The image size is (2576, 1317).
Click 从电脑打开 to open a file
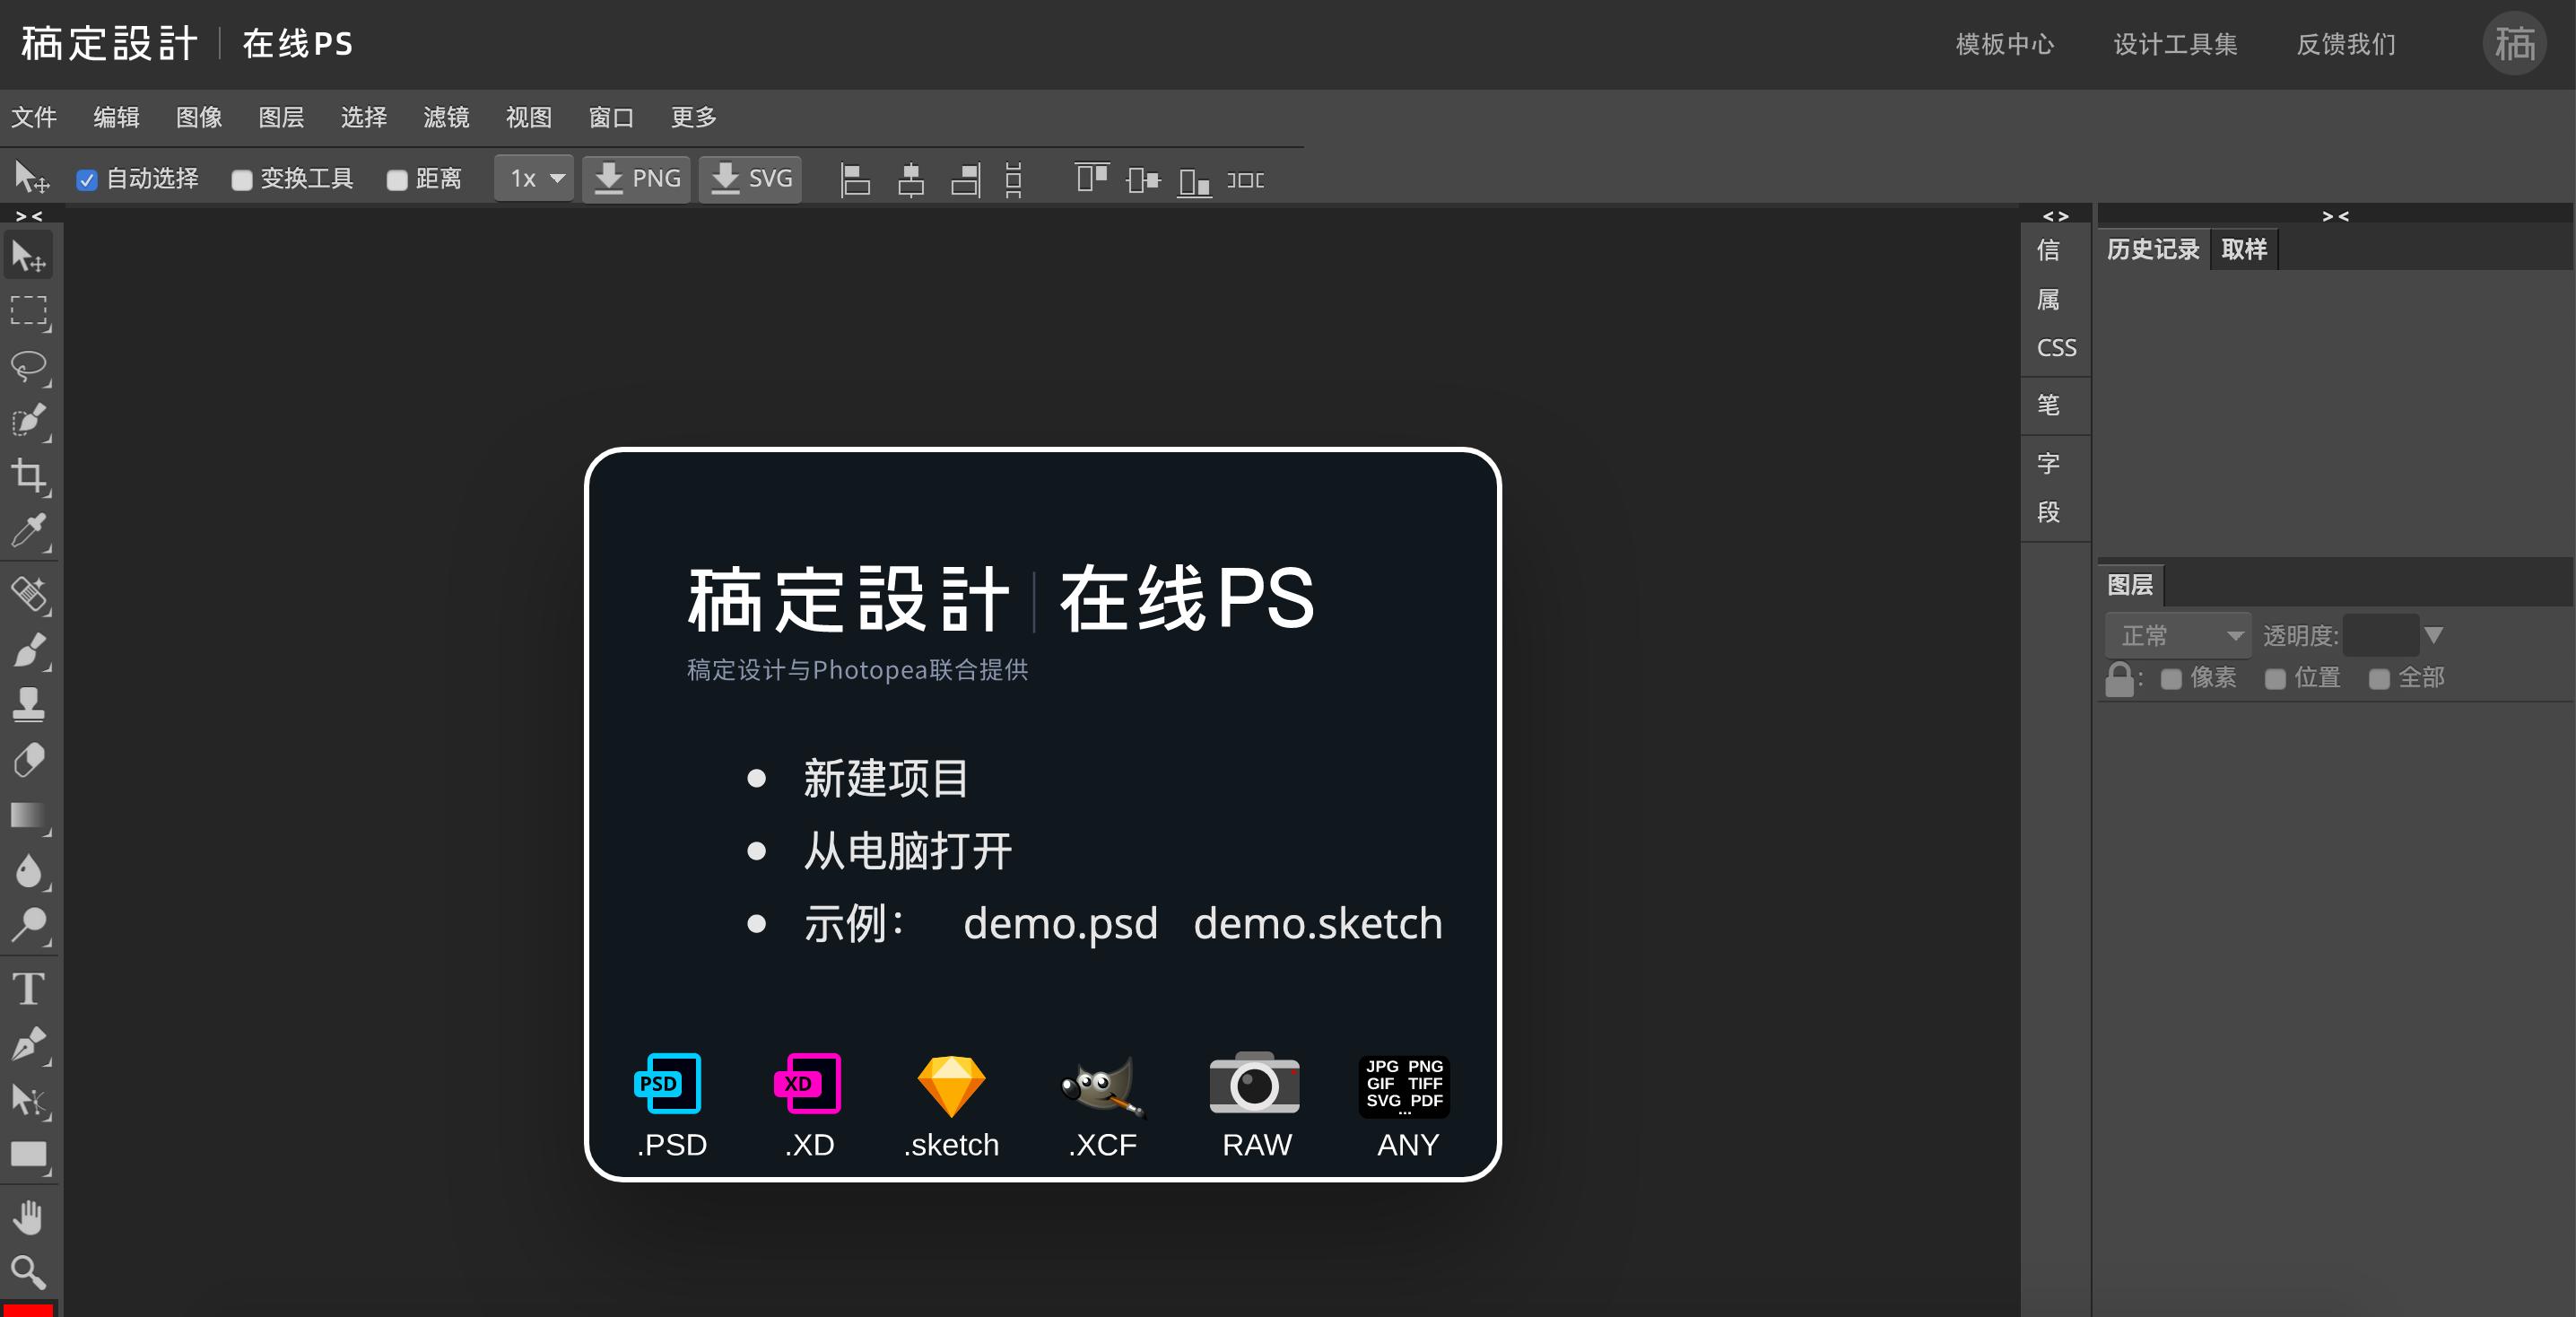click(x=906, y=852)
